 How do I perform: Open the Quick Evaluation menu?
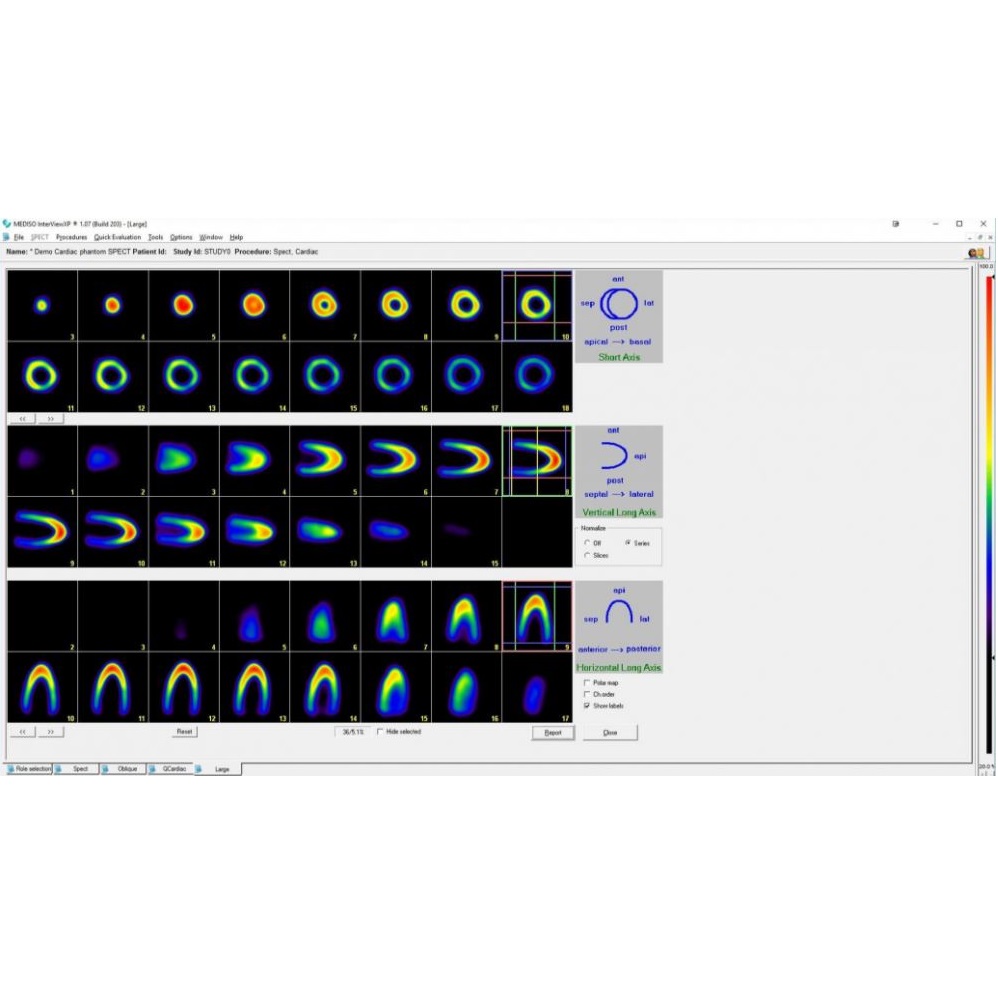117,237
